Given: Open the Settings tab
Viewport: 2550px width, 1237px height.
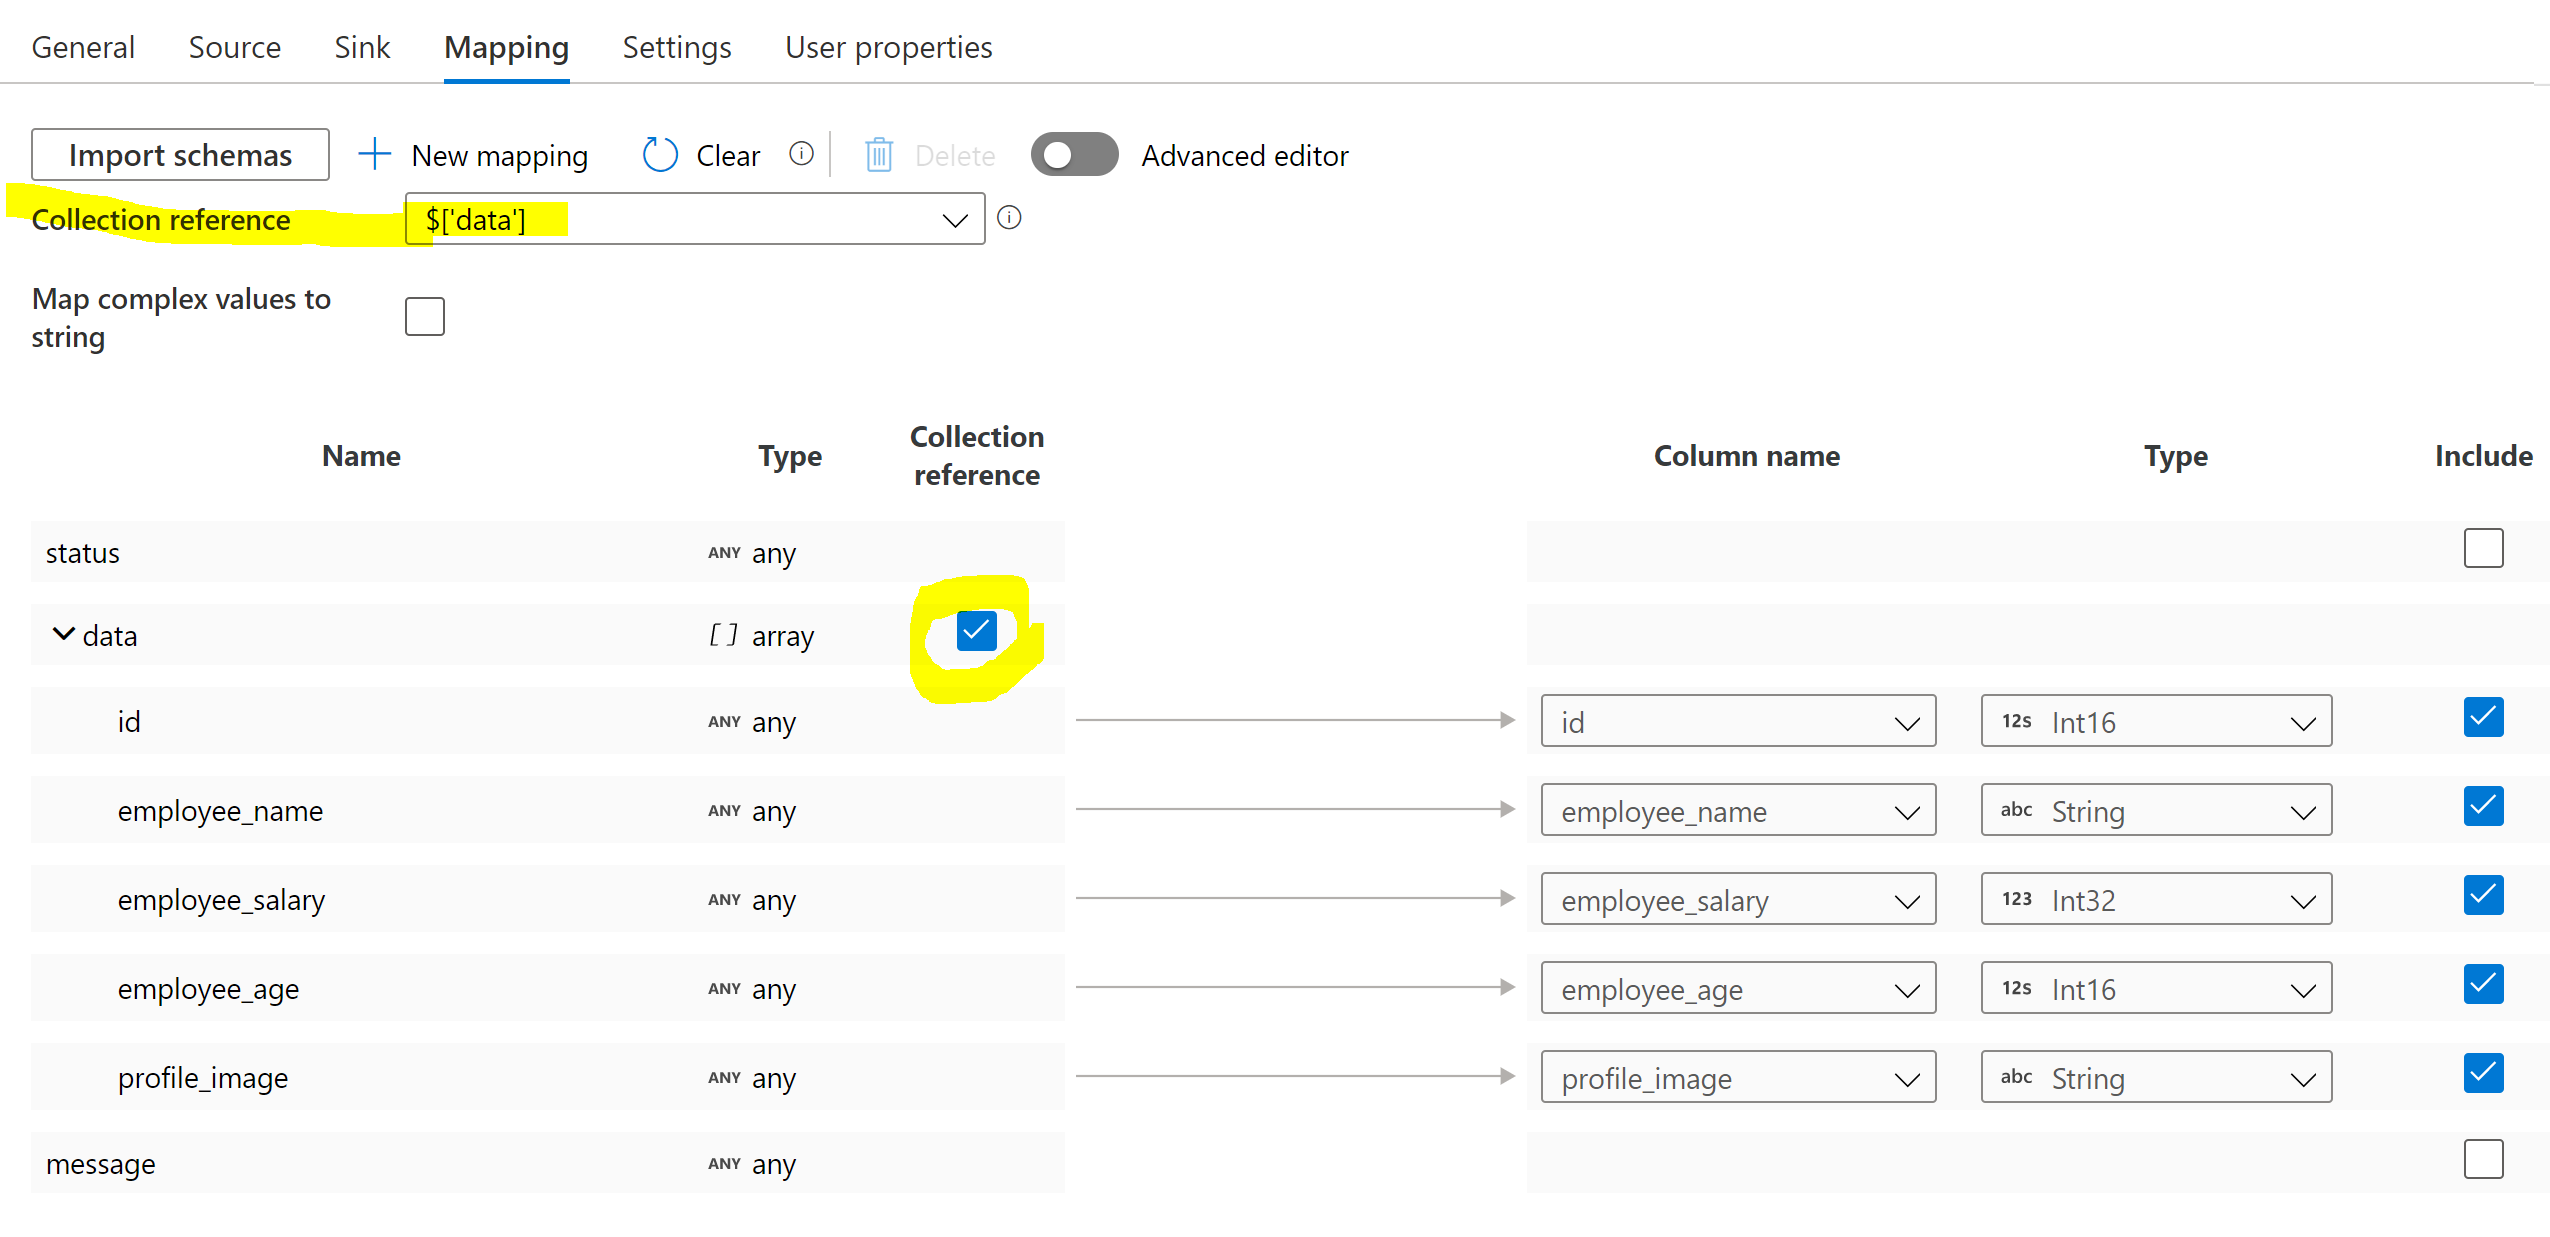Looking at the screenshot, I should 677,47.
